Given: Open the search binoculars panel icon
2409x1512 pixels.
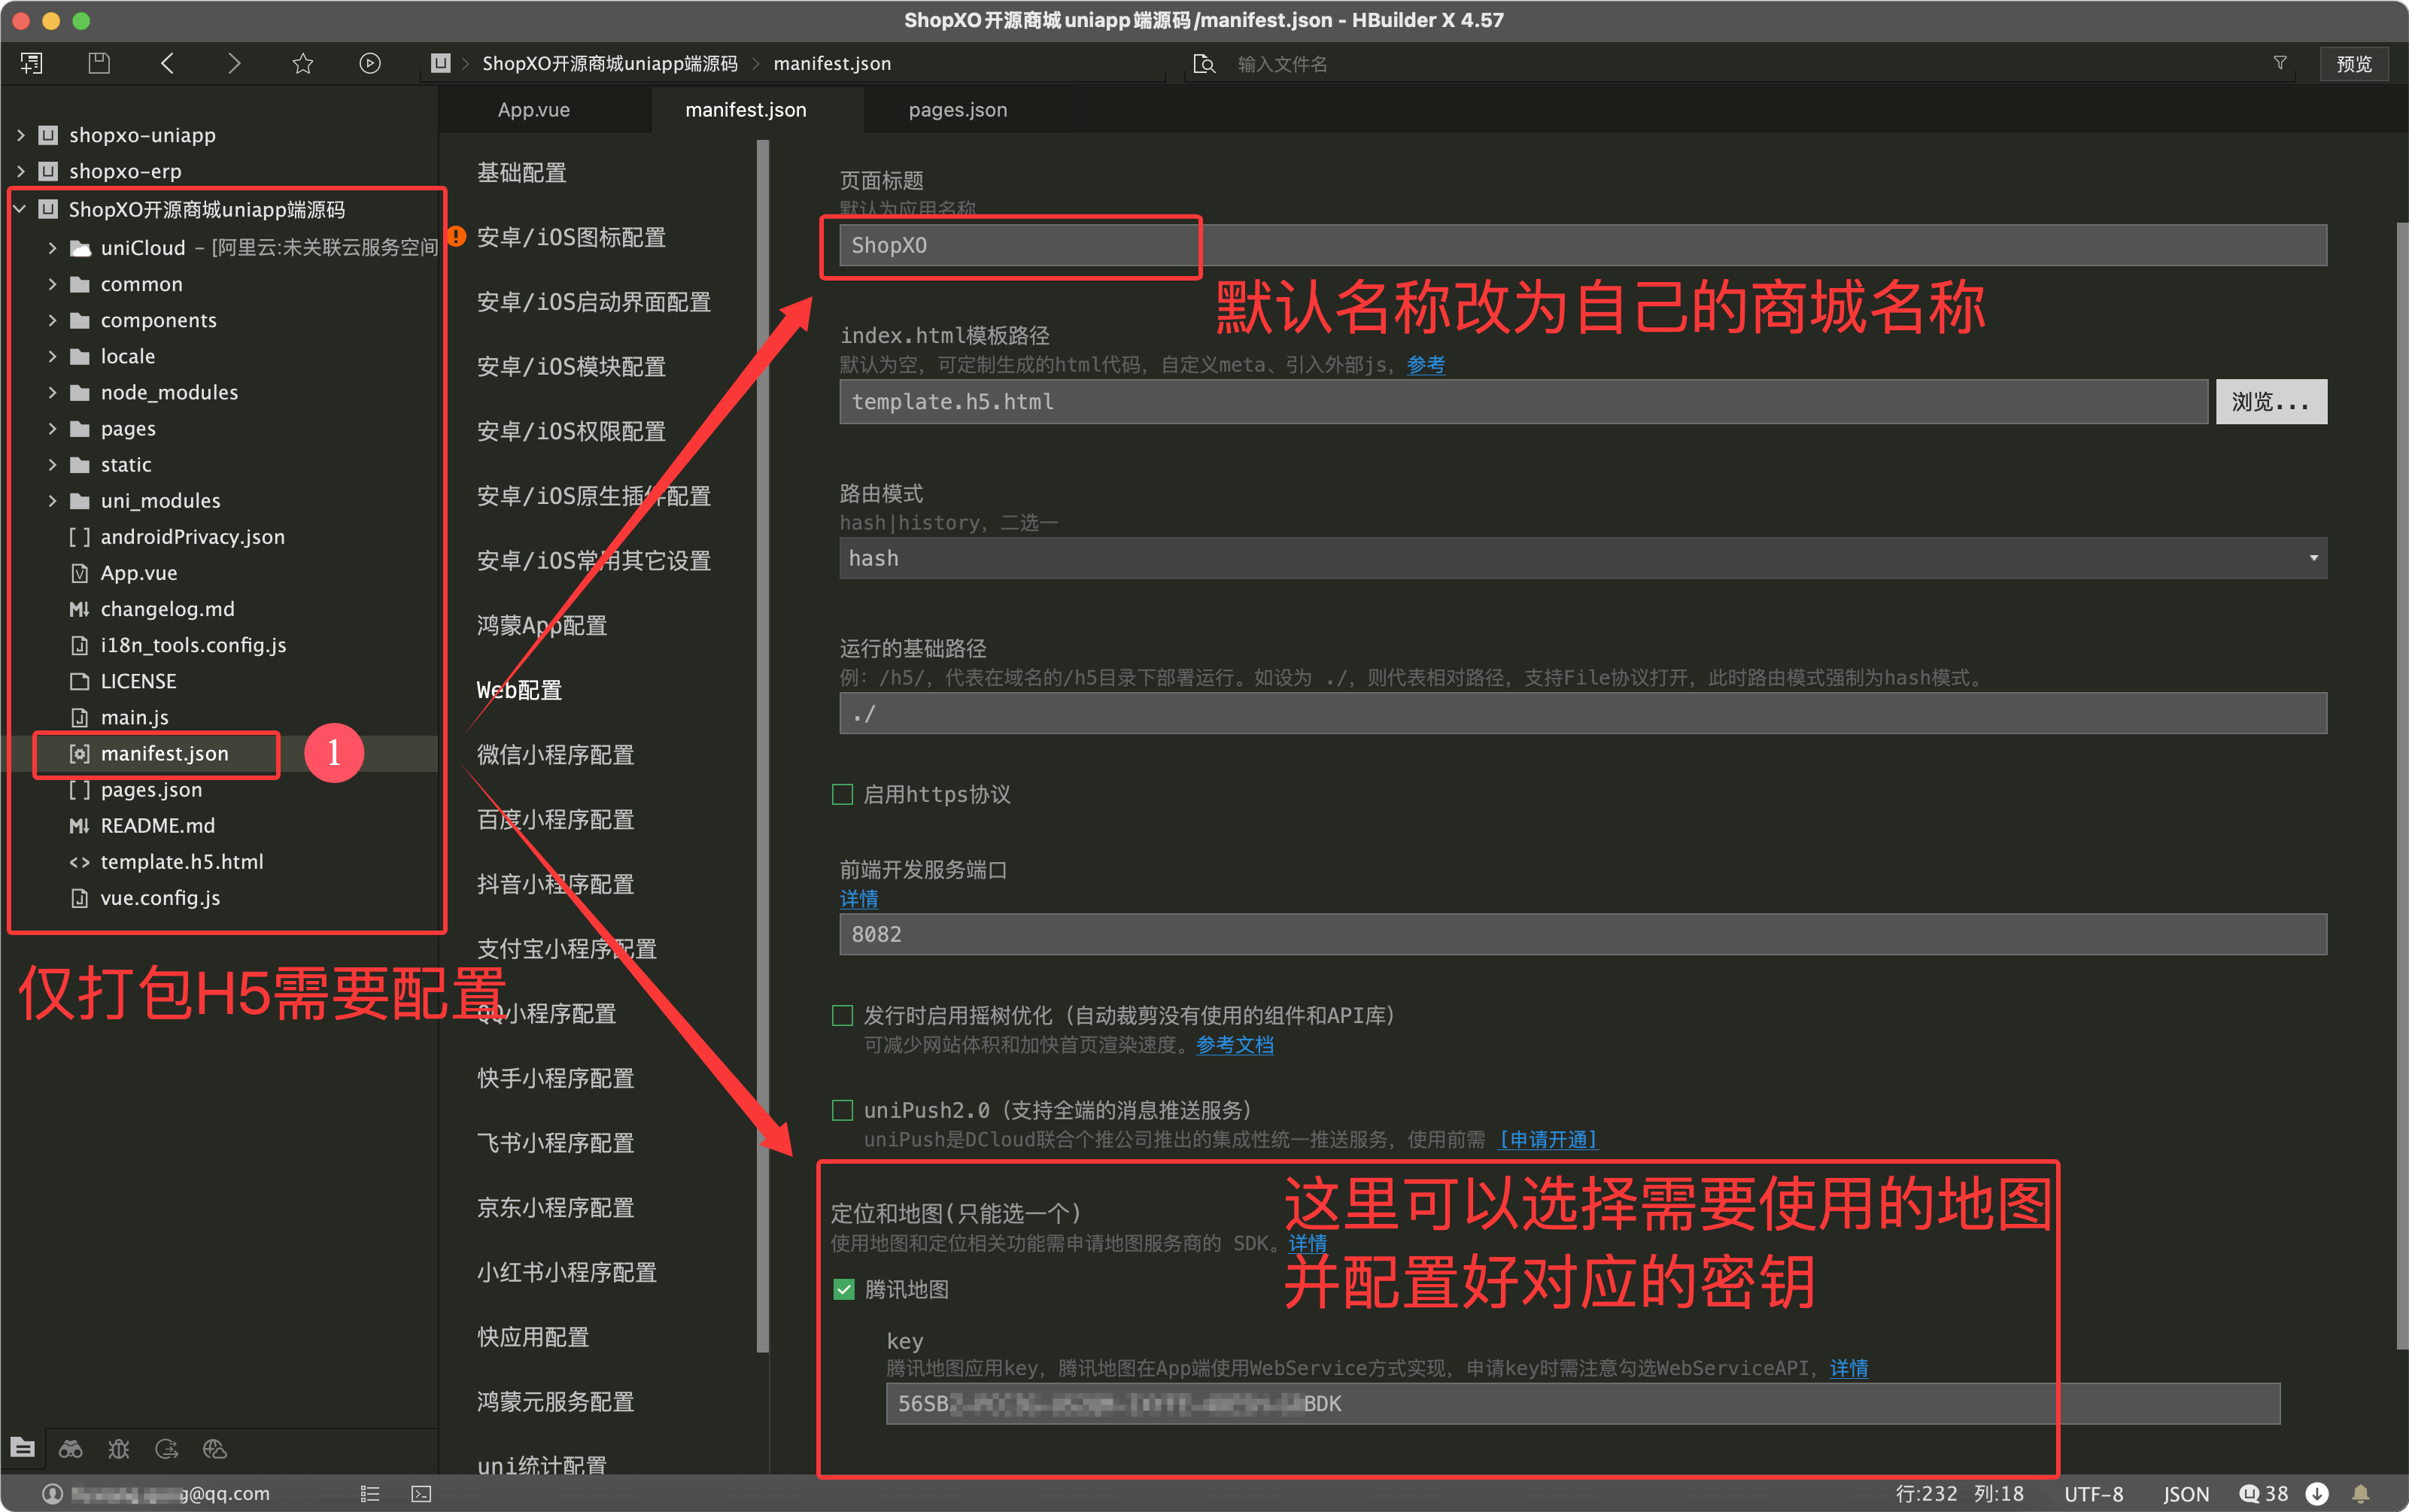Looking at the screenshot, I should tap(71, 1448).
